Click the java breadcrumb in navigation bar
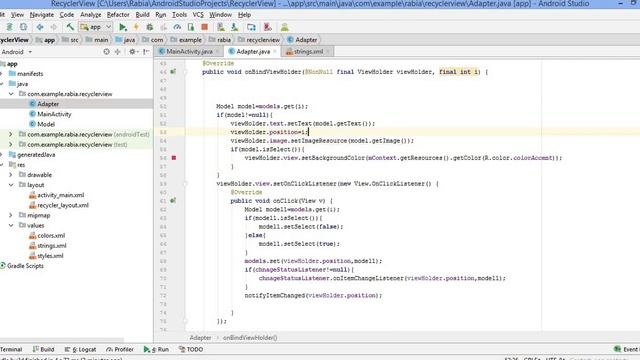Viewport: 640px width, 360px height. coord(129,40)
